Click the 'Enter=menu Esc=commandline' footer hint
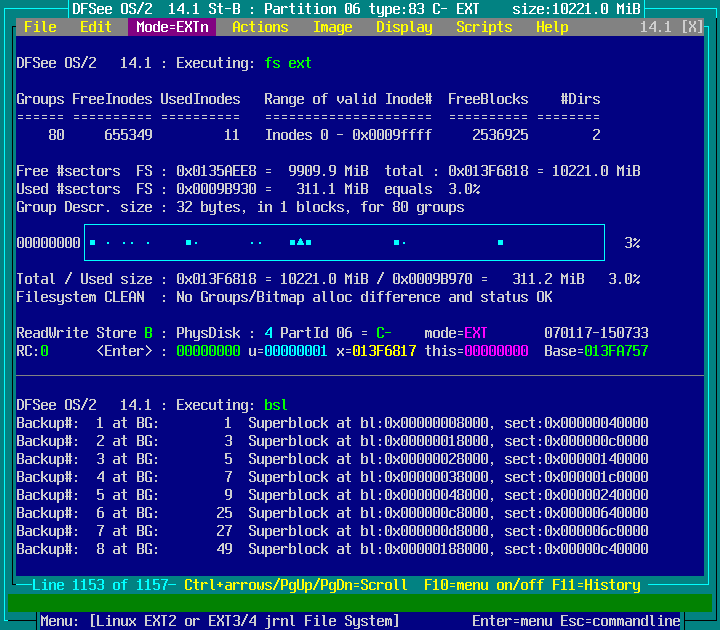 click(576, 621)
